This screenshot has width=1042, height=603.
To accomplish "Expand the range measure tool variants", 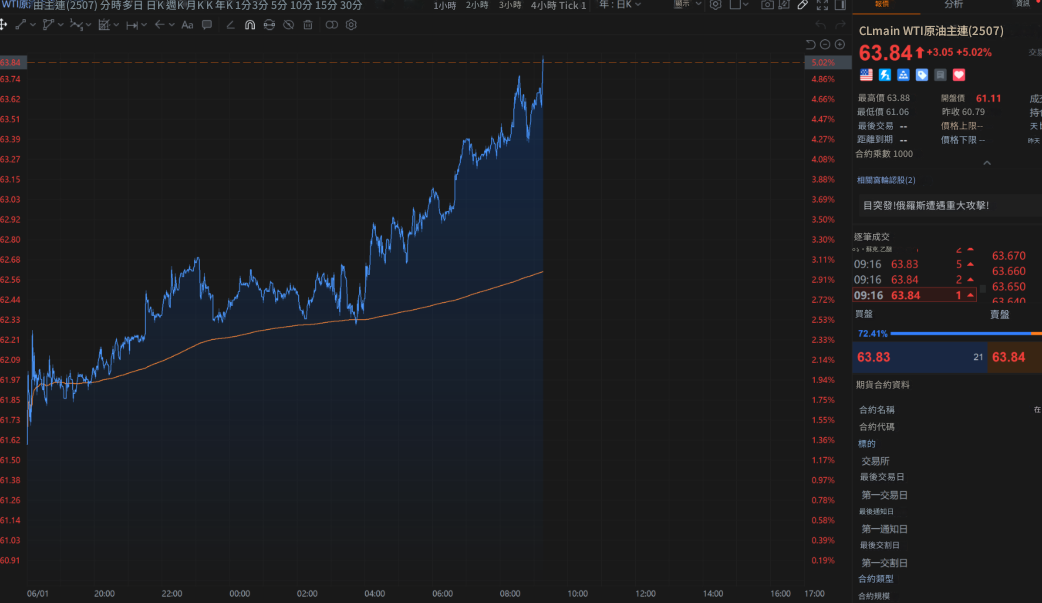I will (144, 25).
